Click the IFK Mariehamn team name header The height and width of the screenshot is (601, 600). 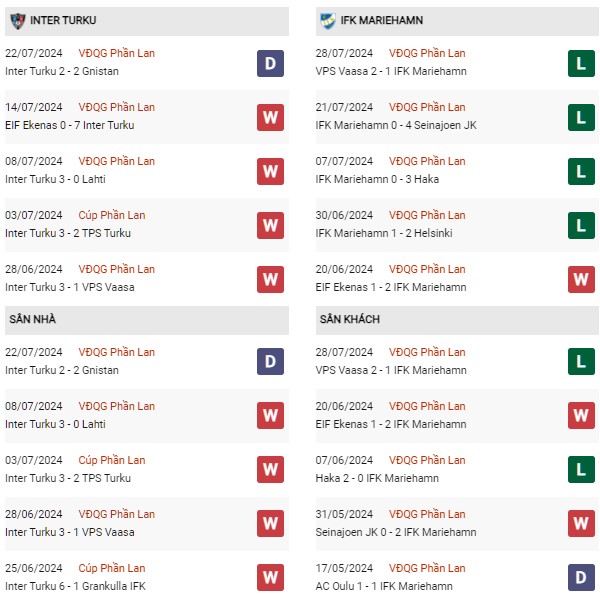(381, 20)
